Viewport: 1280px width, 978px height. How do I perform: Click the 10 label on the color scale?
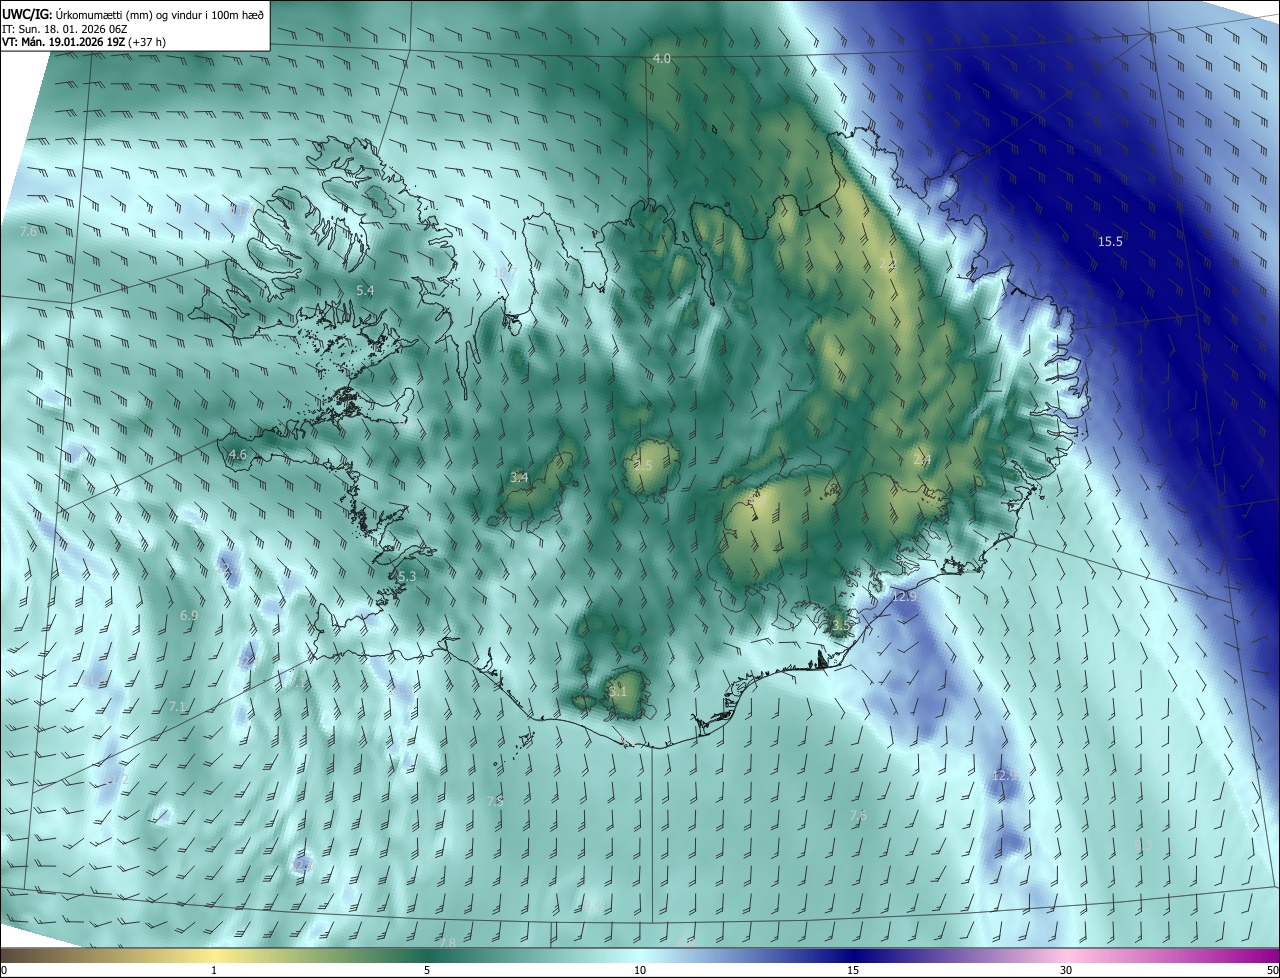point(640,970)
